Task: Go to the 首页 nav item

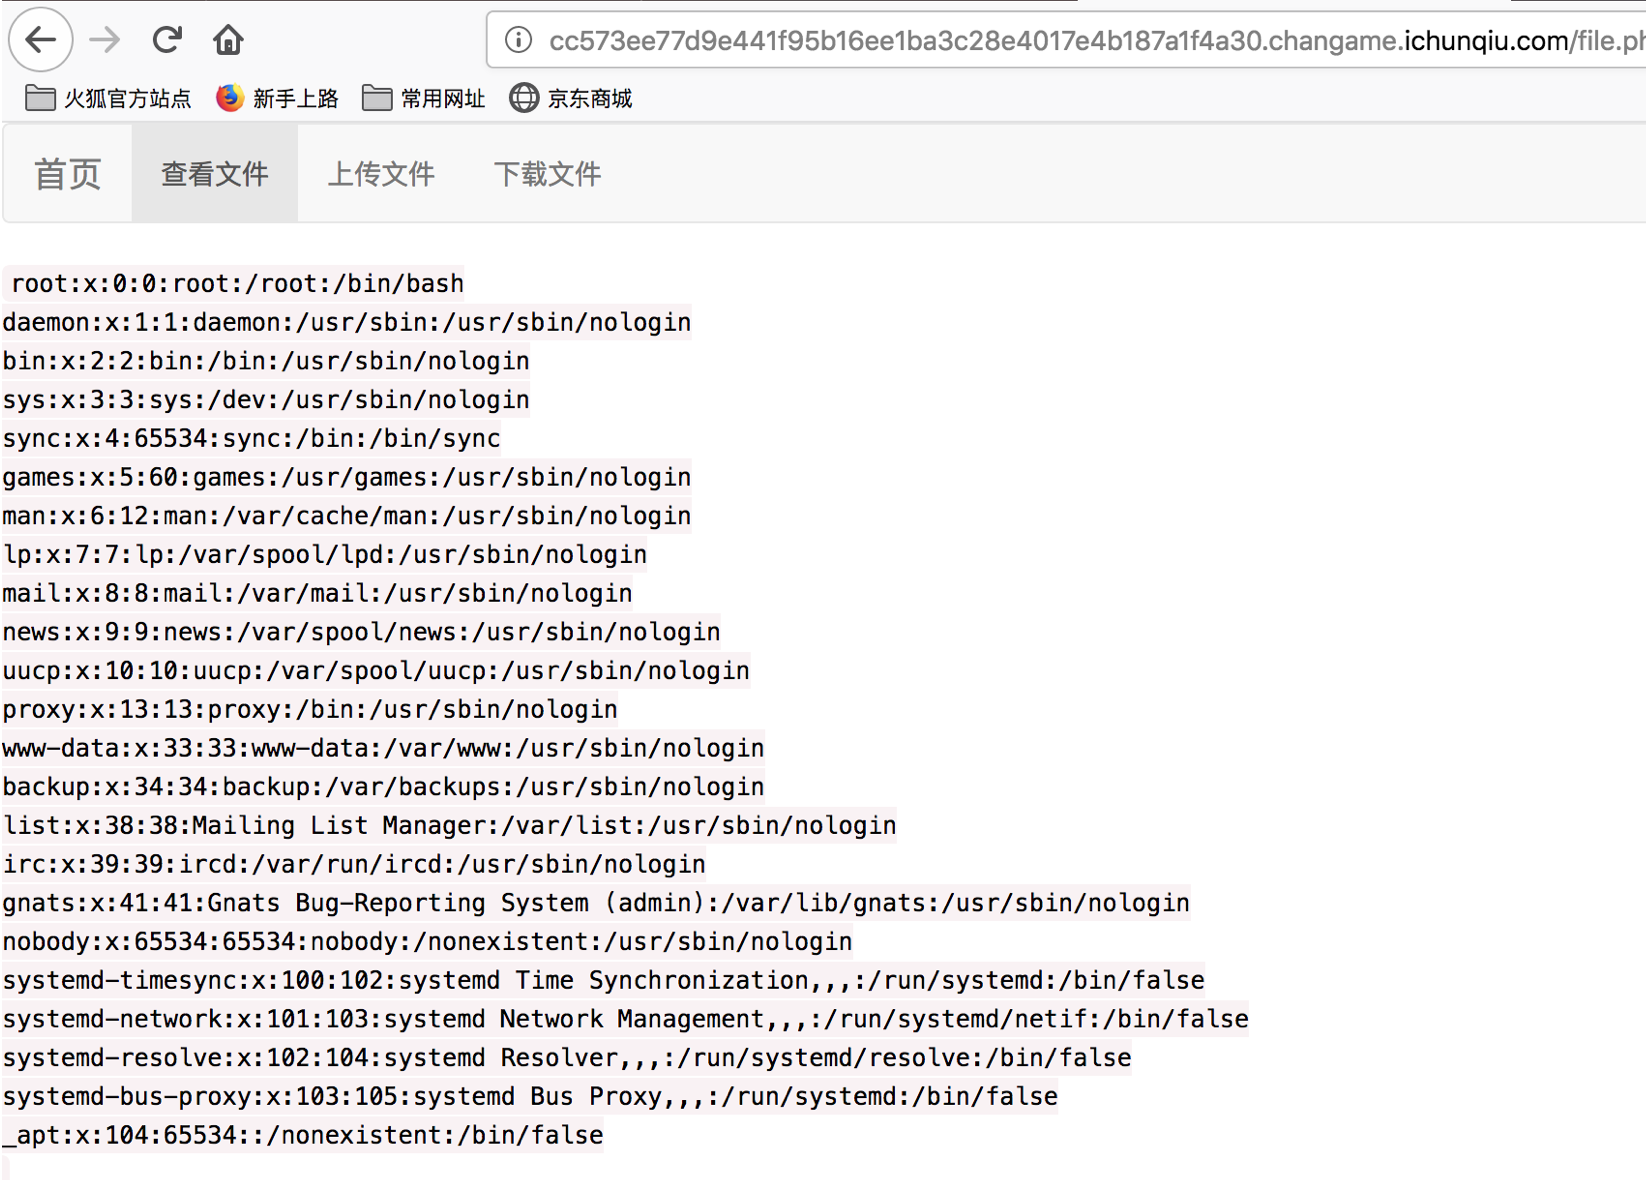Action: tap(67, 174)
